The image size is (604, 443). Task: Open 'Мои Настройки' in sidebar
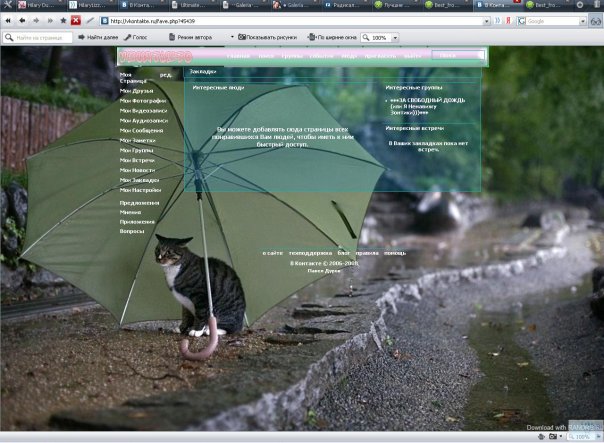coord(140,190)
